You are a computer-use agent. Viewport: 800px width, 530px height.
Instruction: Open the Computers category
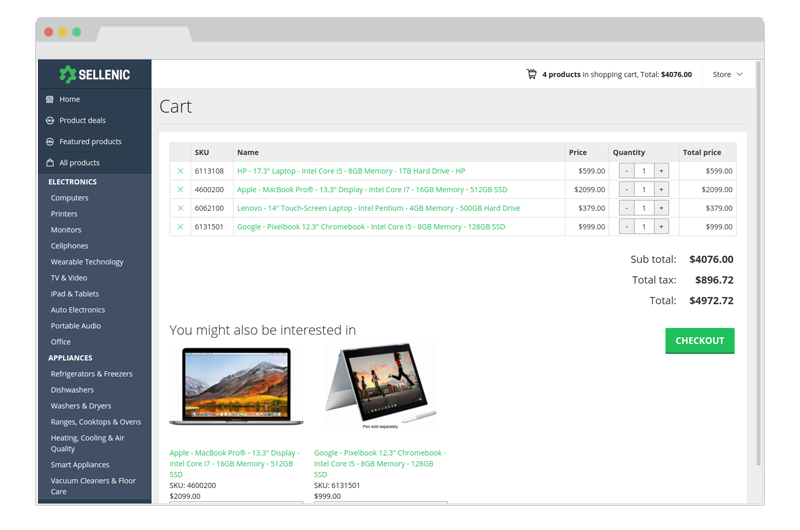click(69, 198)
